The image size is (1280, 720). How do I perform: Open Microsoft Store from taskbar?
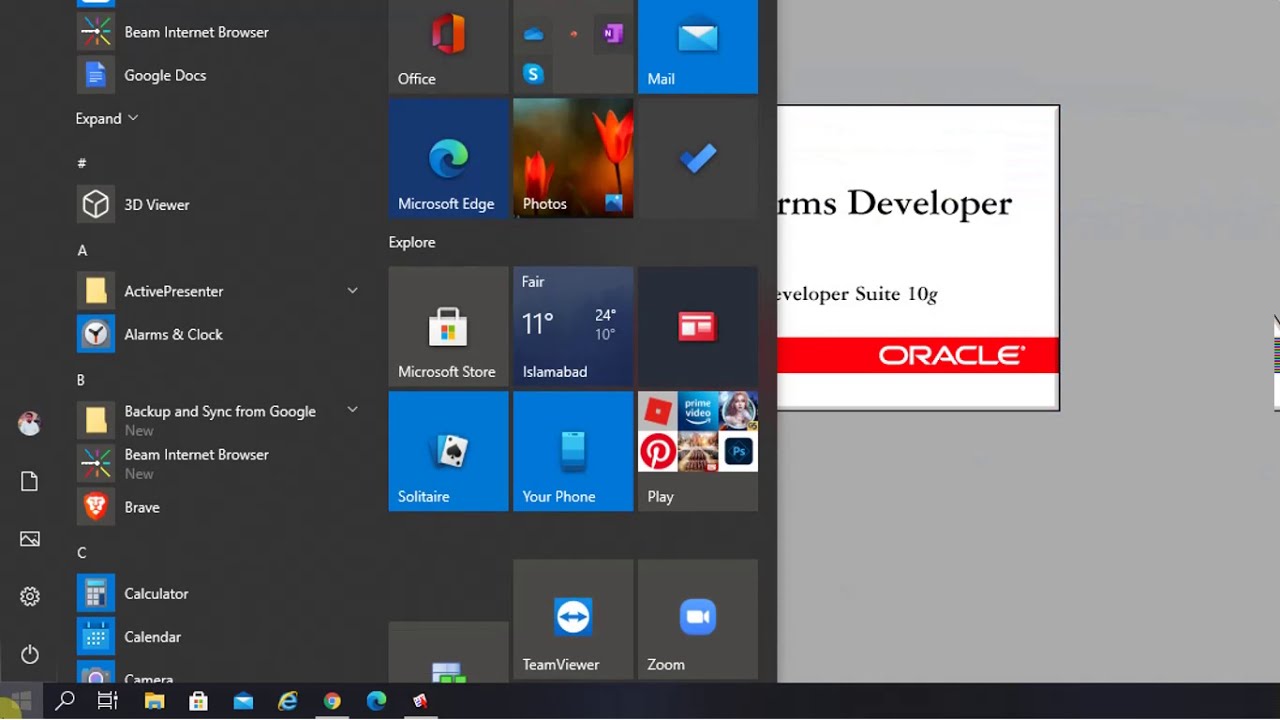pyautogui.click(x=199, y=701)
